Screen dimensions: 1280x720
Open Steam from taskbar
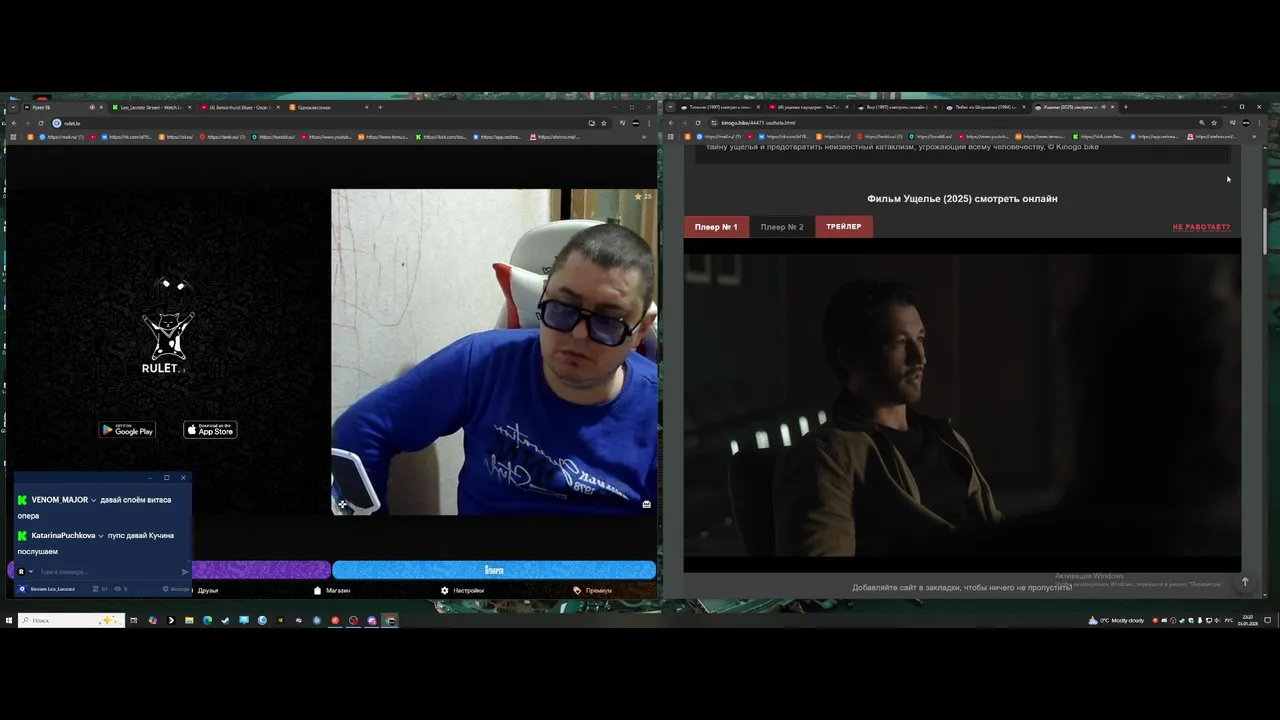pyautogui.click(x=225, y=620)
